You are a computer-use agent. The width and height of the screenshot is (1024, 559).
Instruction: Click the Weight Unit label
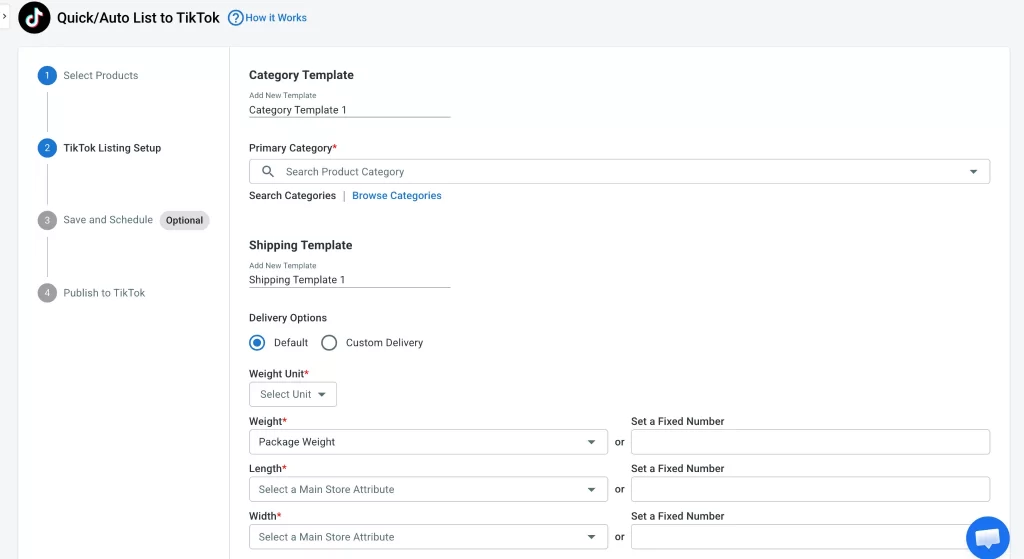point(279,374)
